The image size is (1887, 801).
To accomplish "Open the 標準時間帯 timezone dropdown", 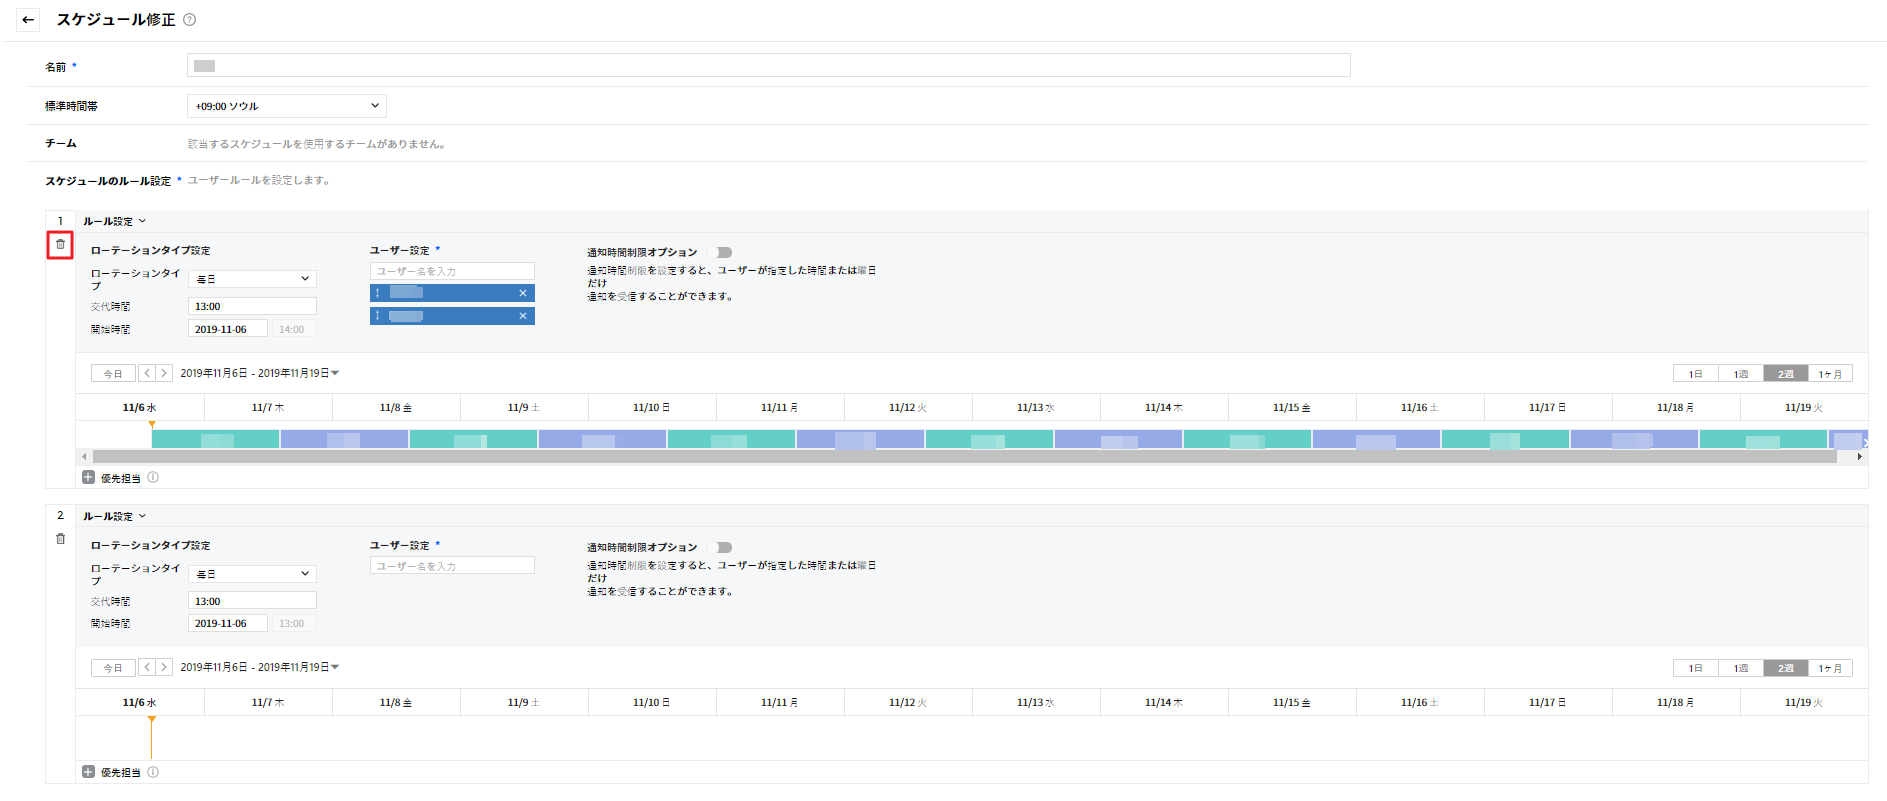I will click(x=286, y=106).
